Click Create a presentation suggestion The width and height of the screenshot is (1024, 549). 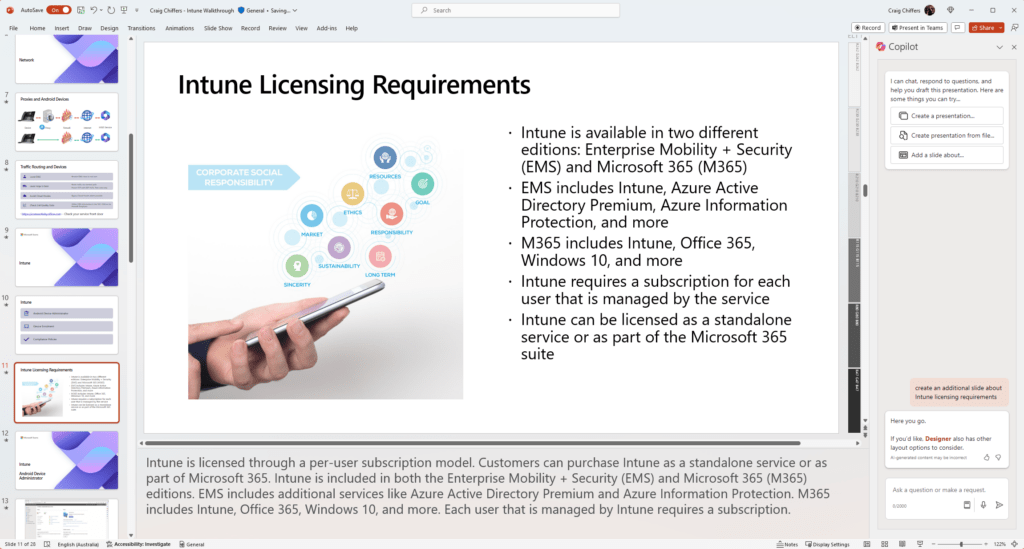[x=946, y=116]
